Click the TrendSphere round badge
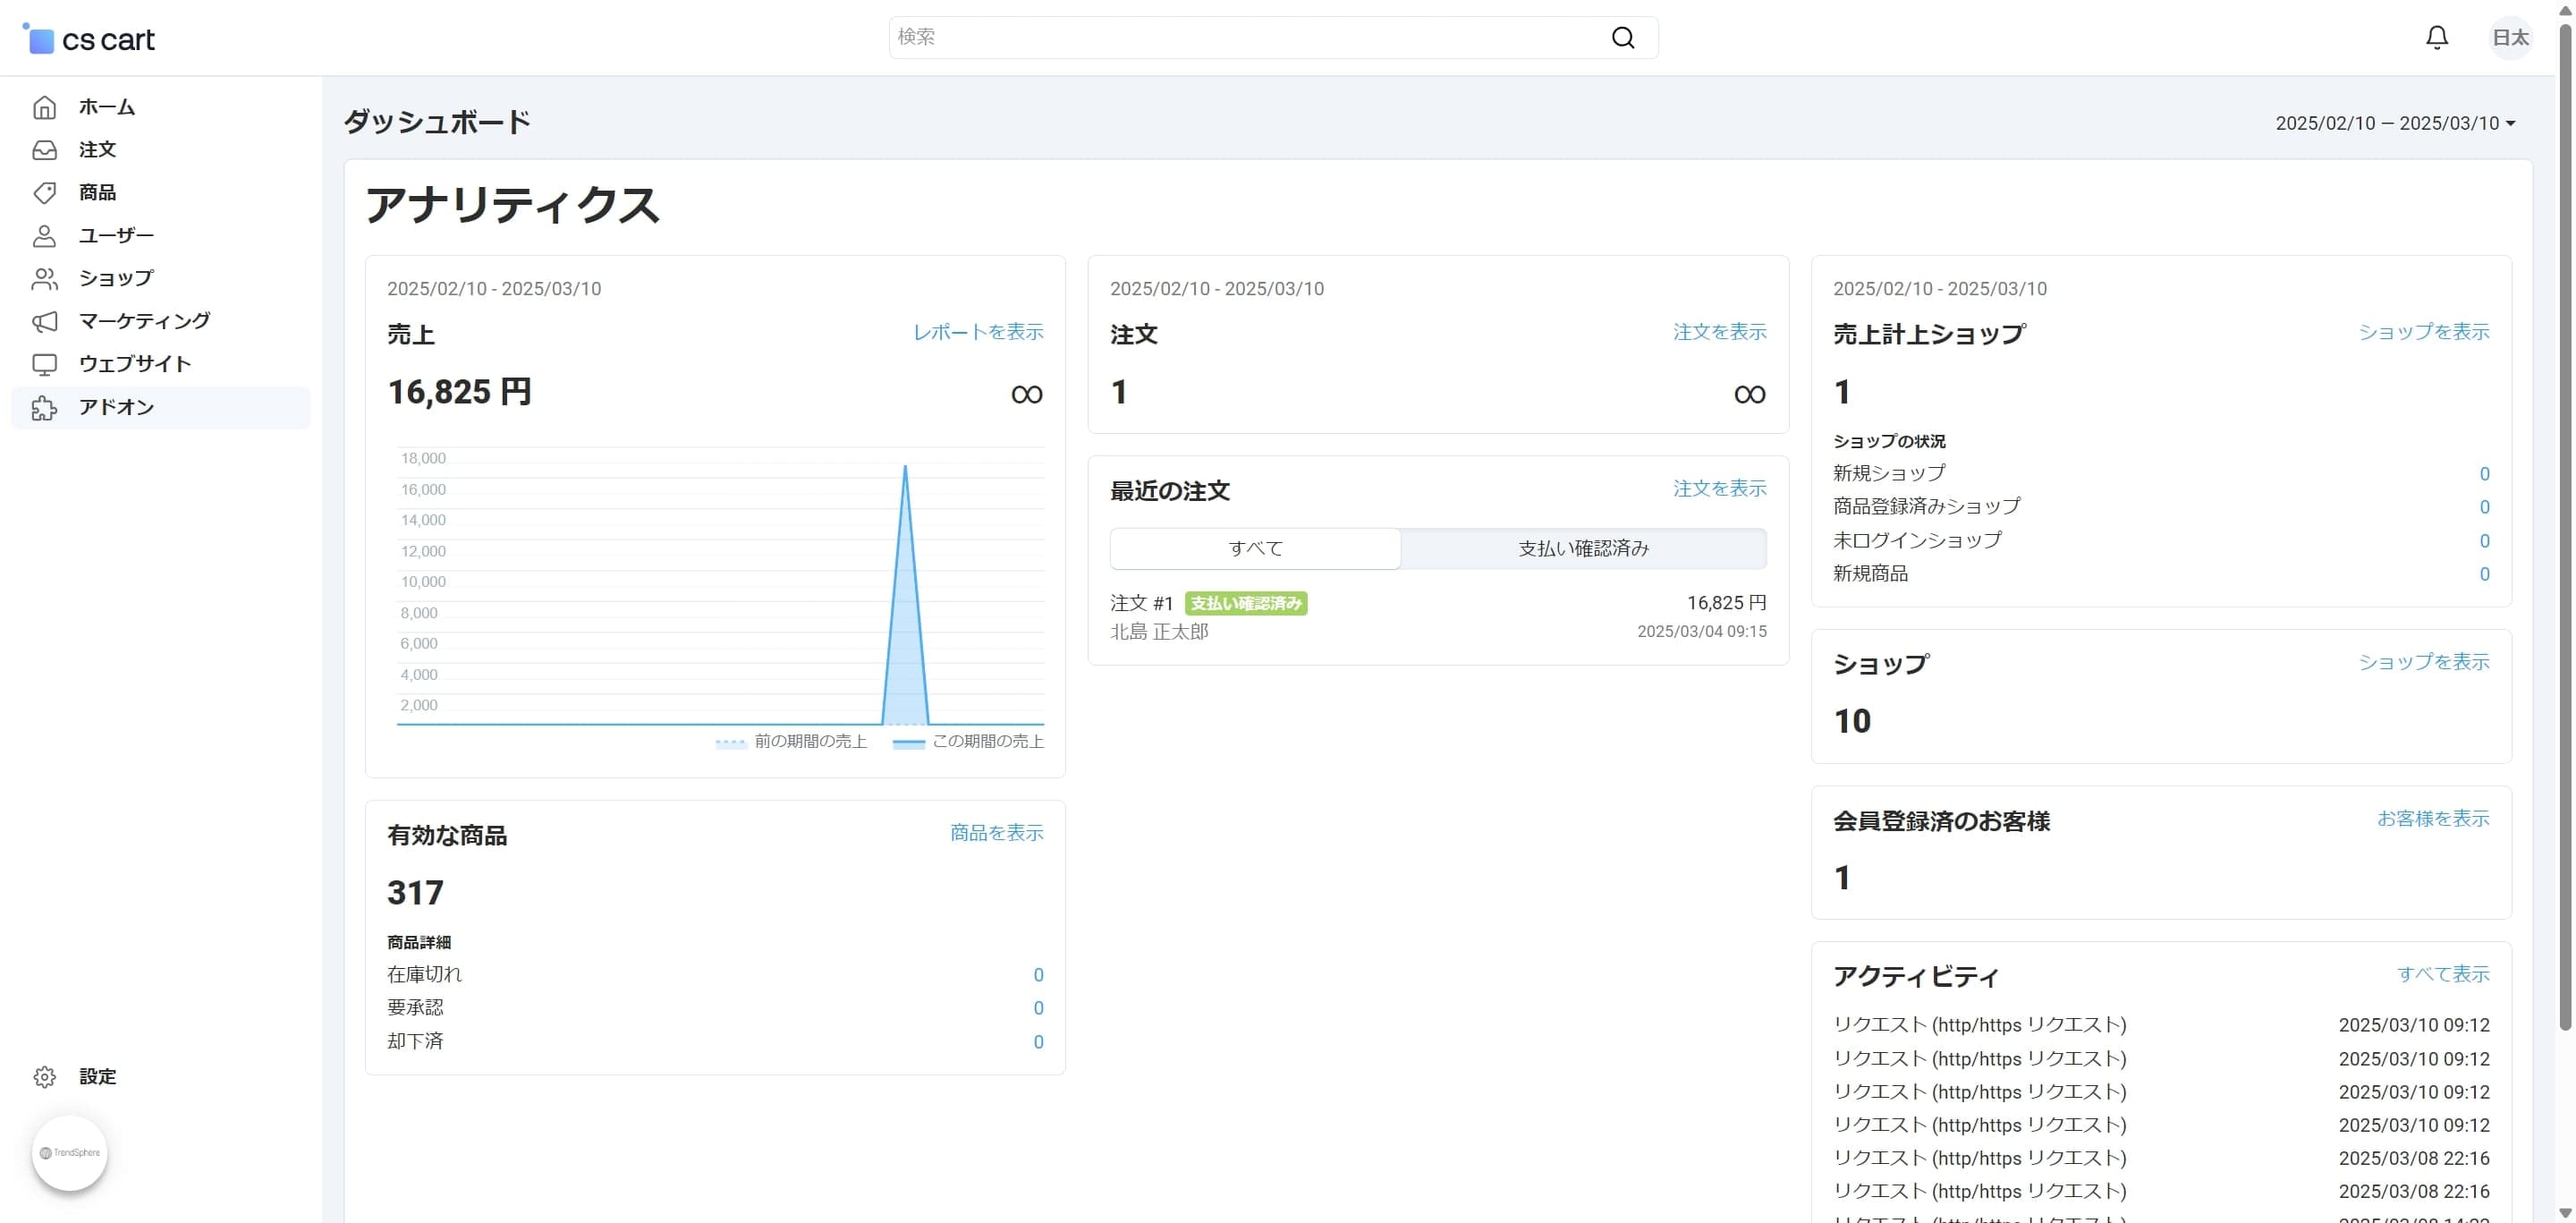Viewport: 2576px width, 1223px height. coord(70,1153)
